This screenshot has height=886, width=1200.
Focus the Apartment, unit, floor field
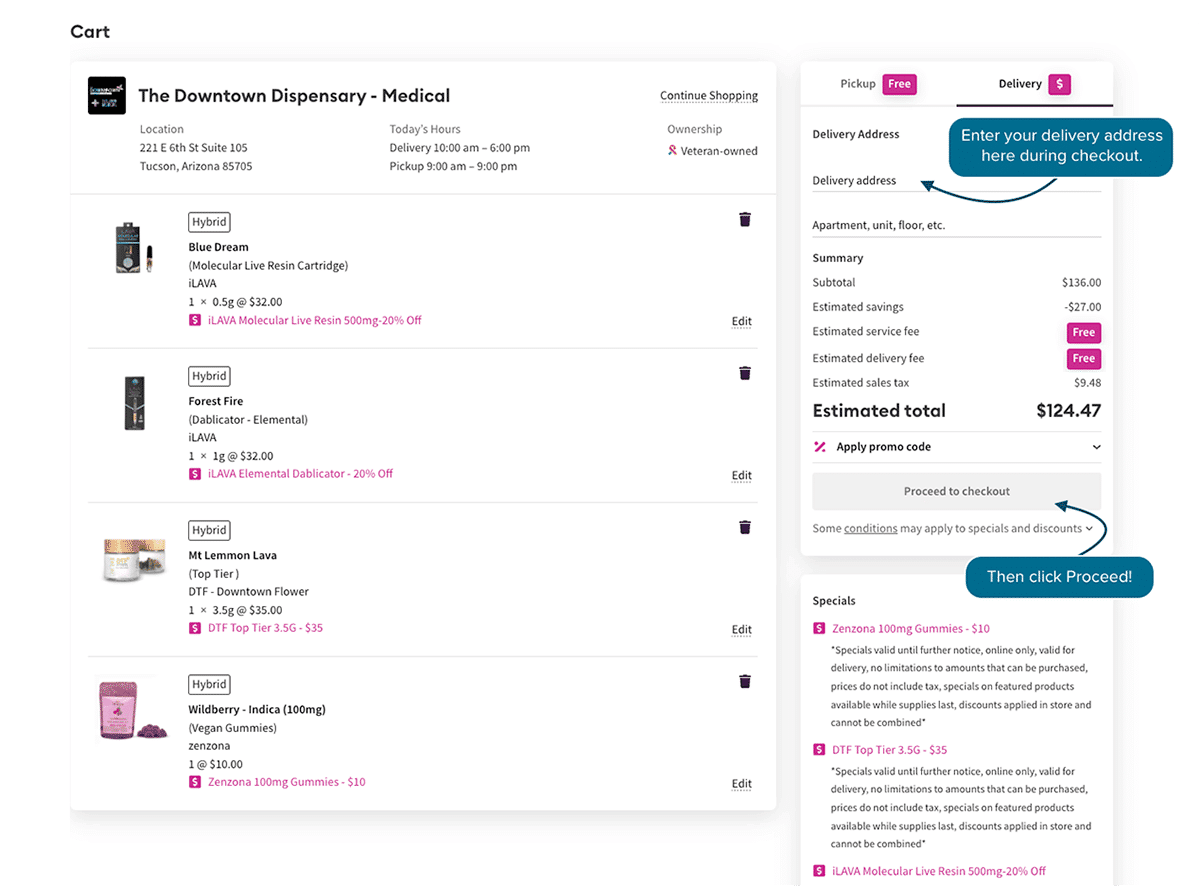point(956,226)
